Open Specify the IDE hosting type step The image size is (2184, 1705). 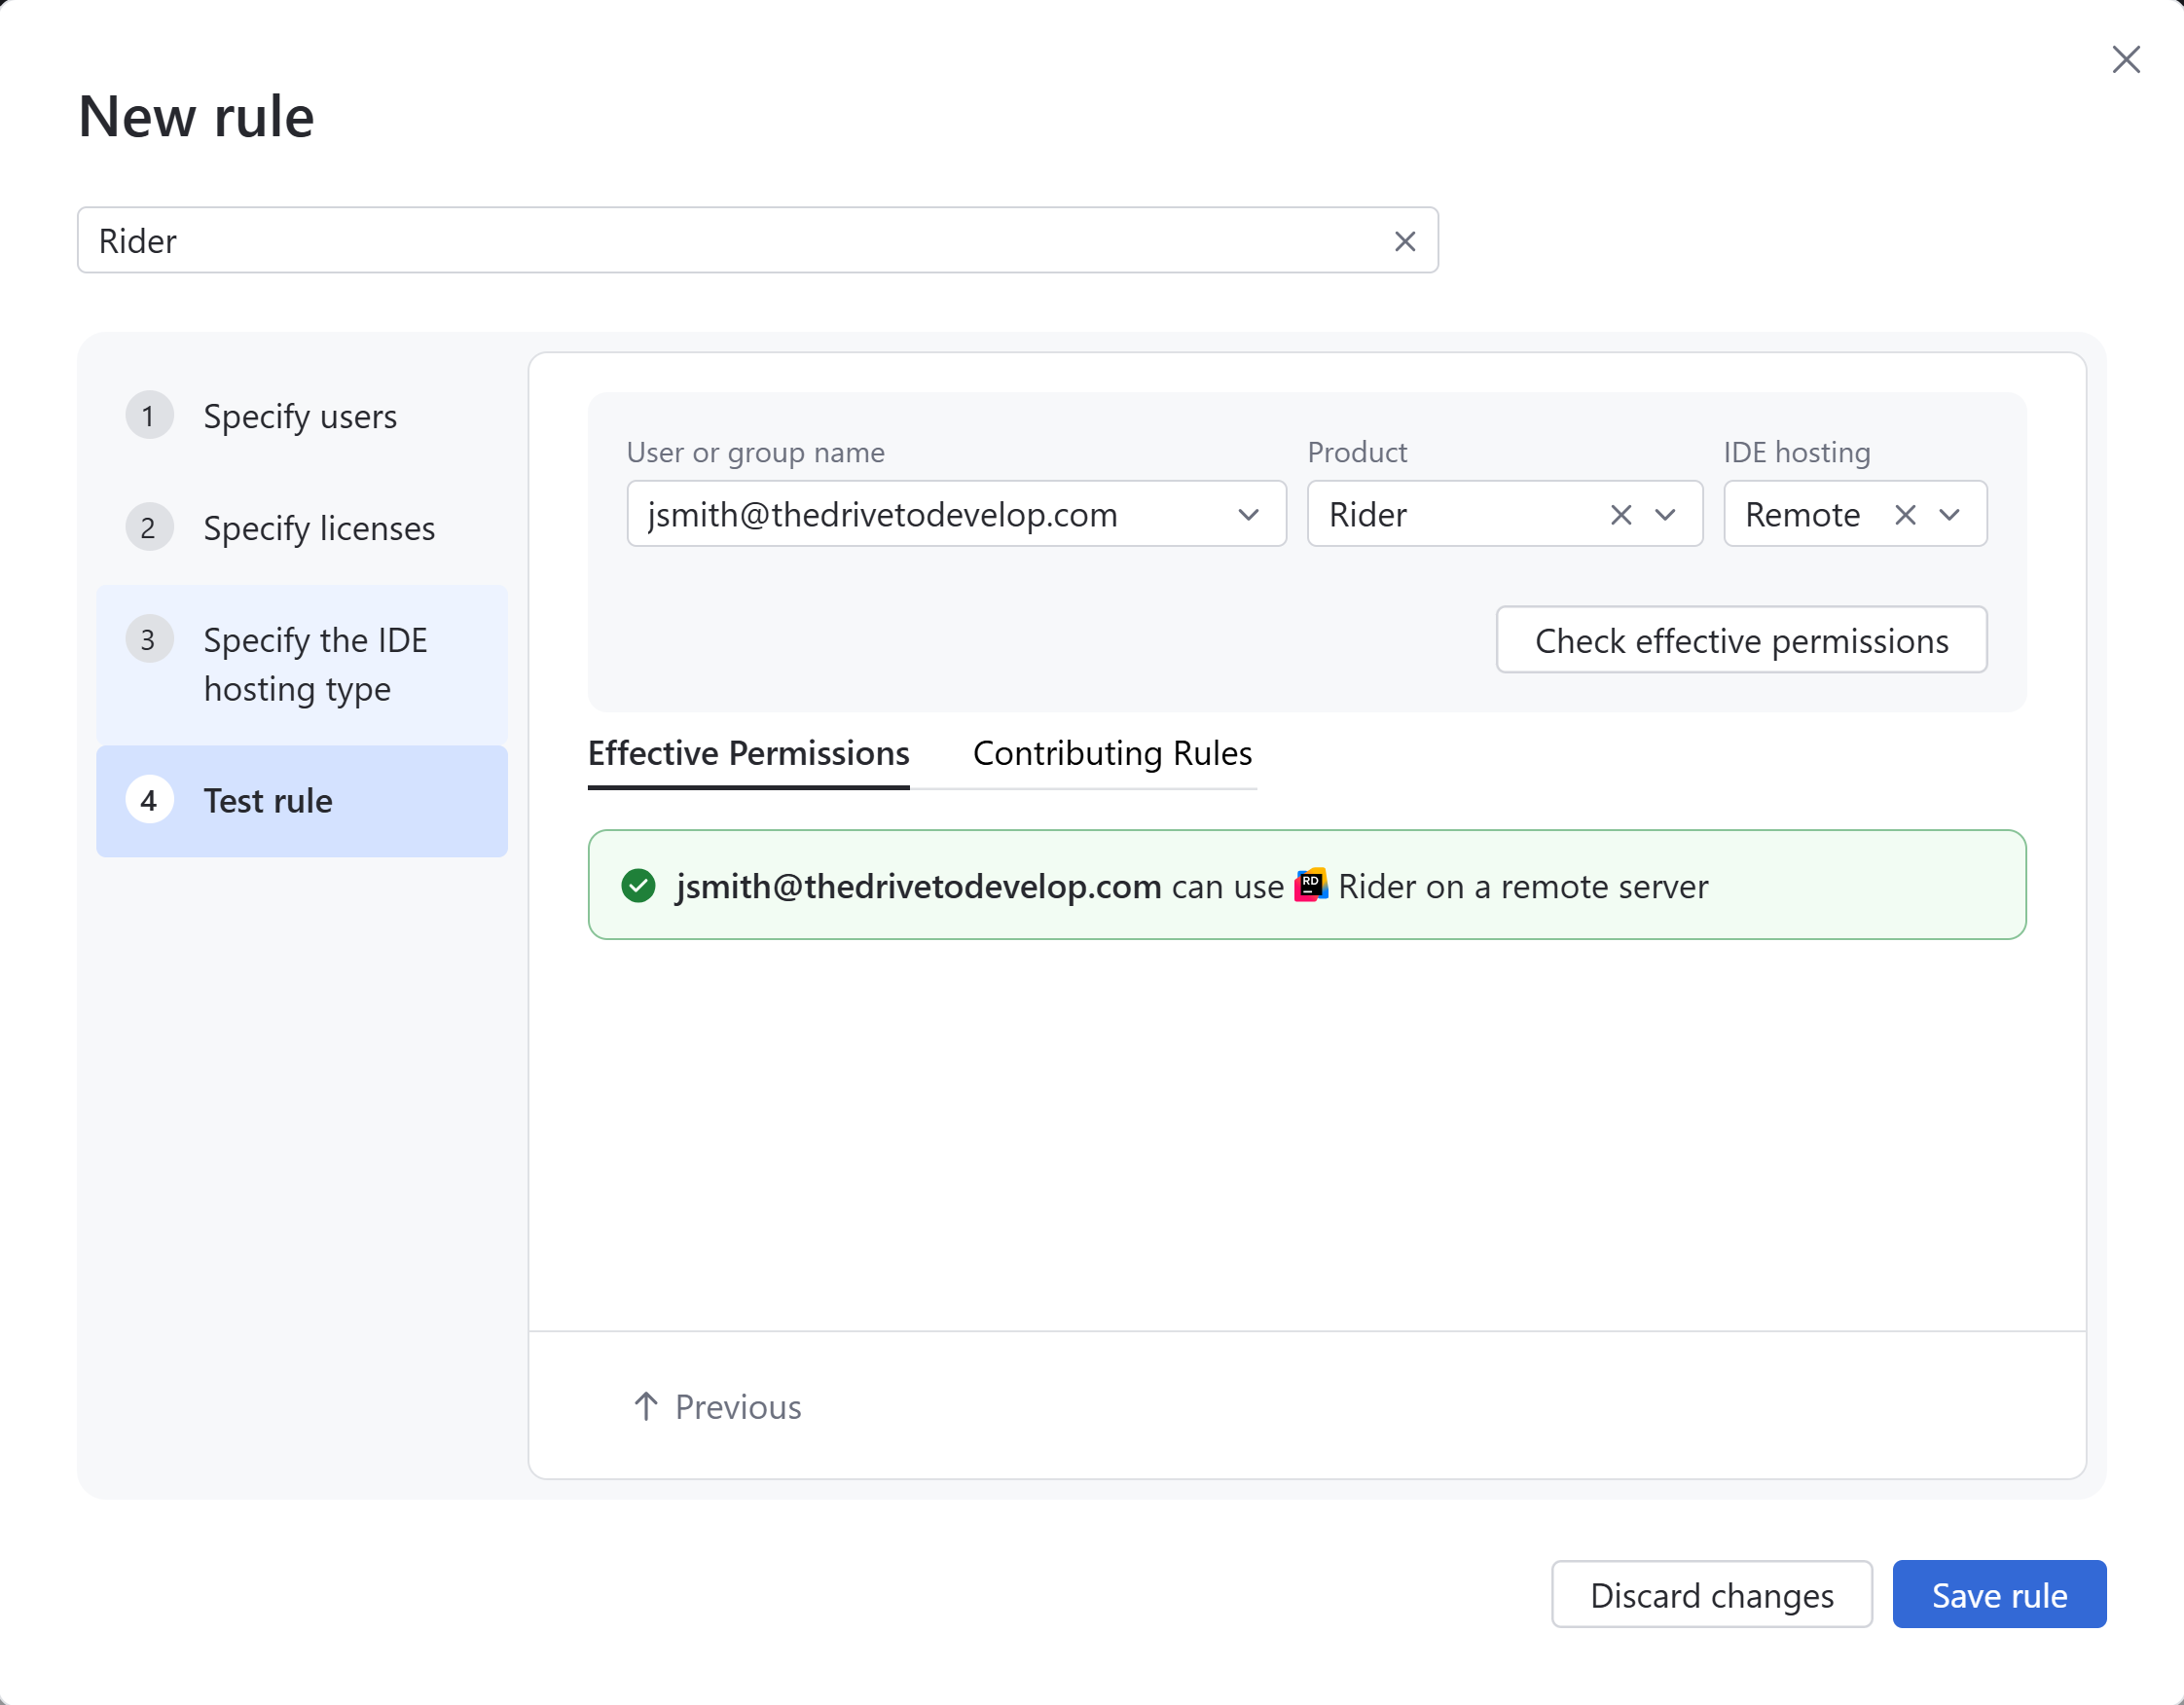pos(301,664)
